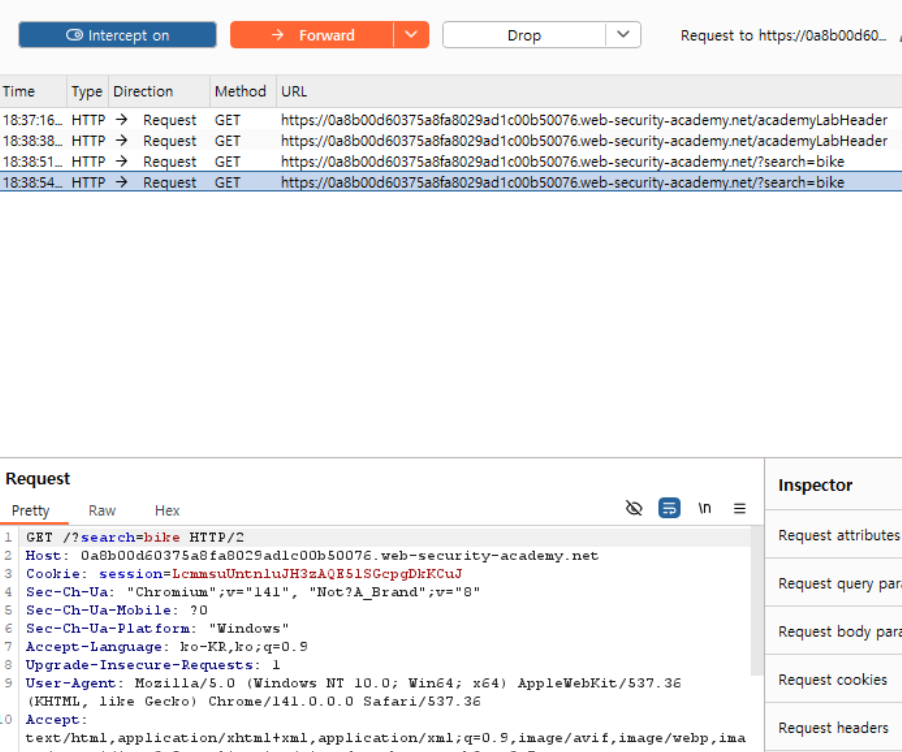Screen dimensions: 902x752
Task: Click the Request panel title
Action: [x=38, y=479]
